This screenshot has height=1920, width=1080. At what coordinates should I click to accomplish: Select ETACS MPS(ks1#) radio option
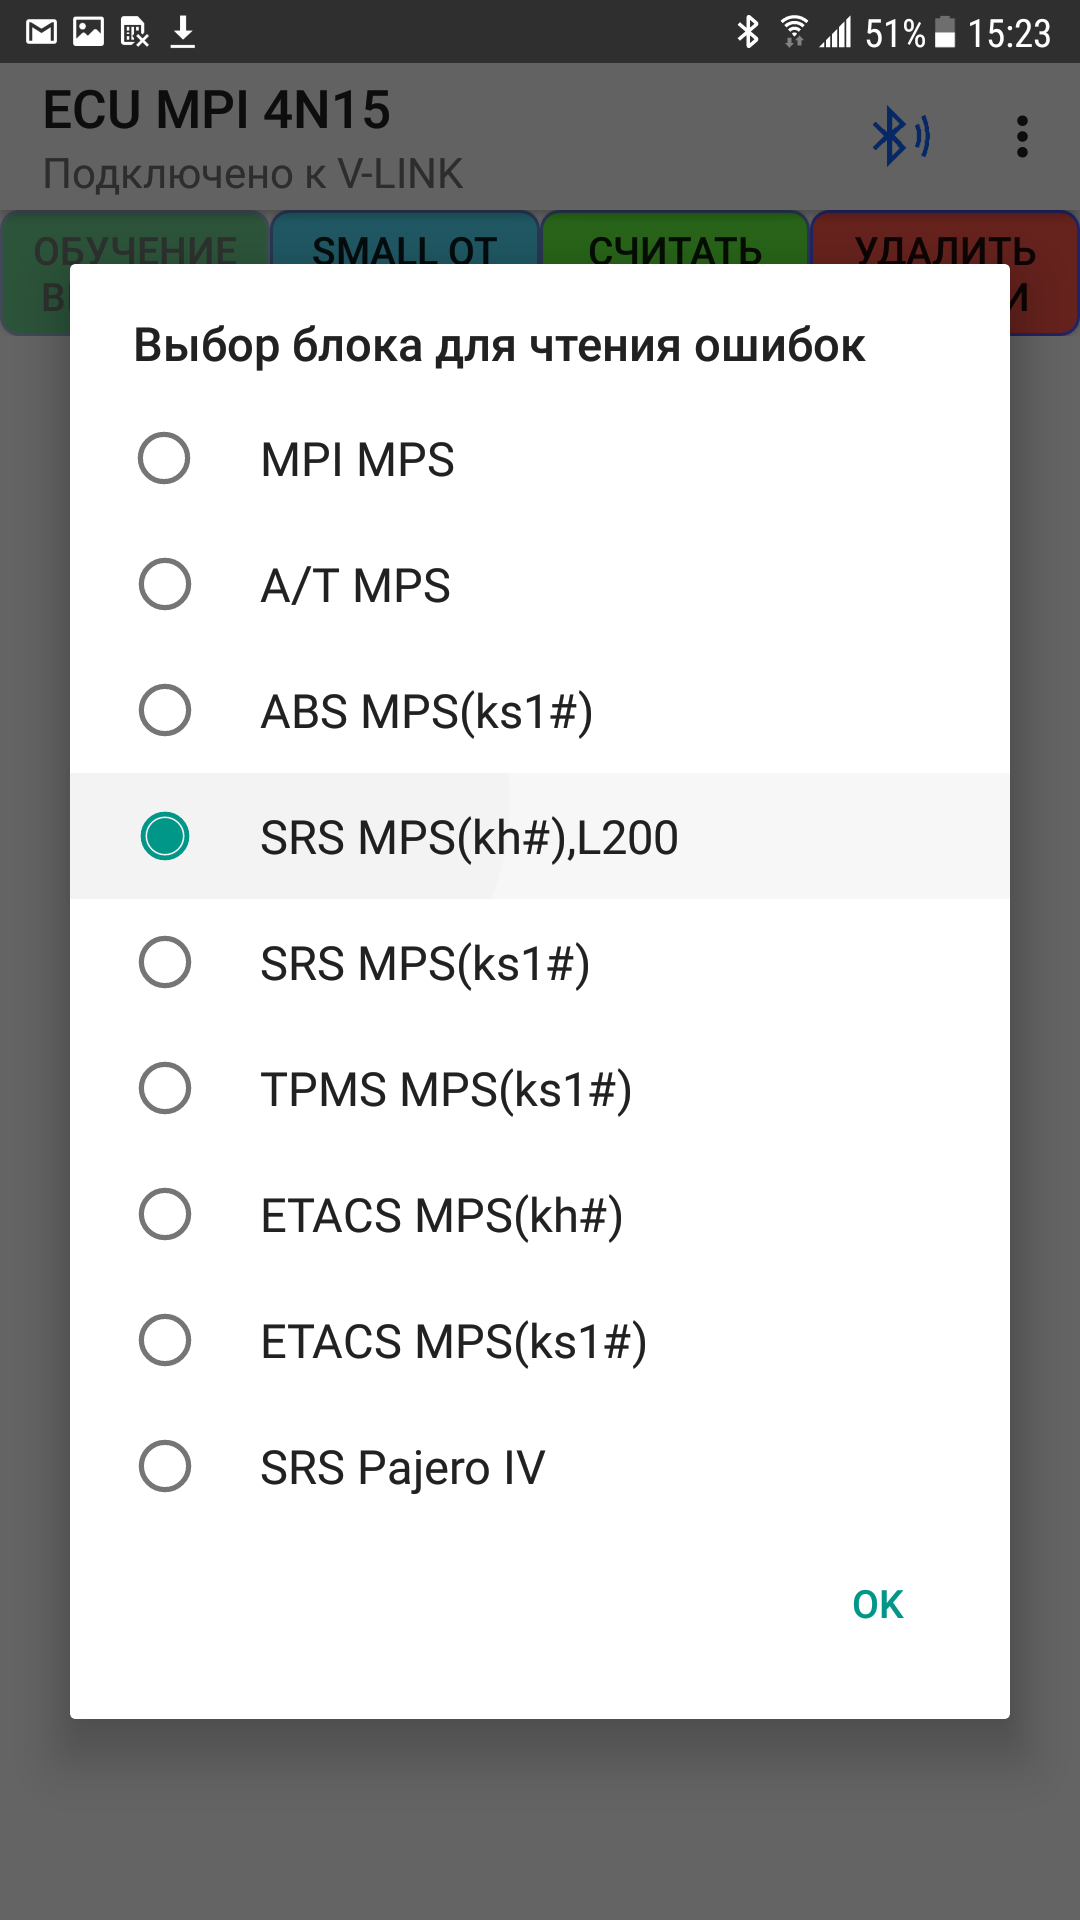click(x=165, y=1341)
